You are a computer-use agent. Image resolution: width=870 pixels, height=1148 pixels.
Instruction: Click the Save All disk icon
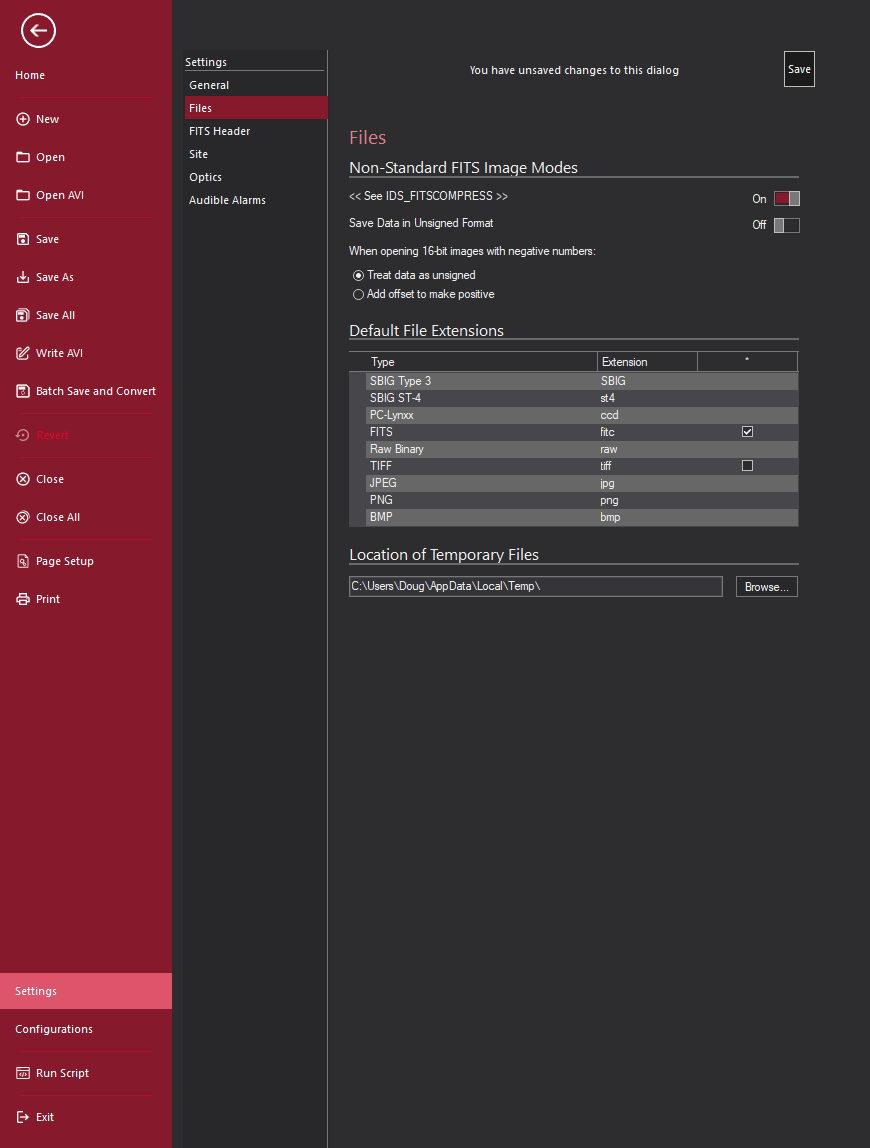23,315
